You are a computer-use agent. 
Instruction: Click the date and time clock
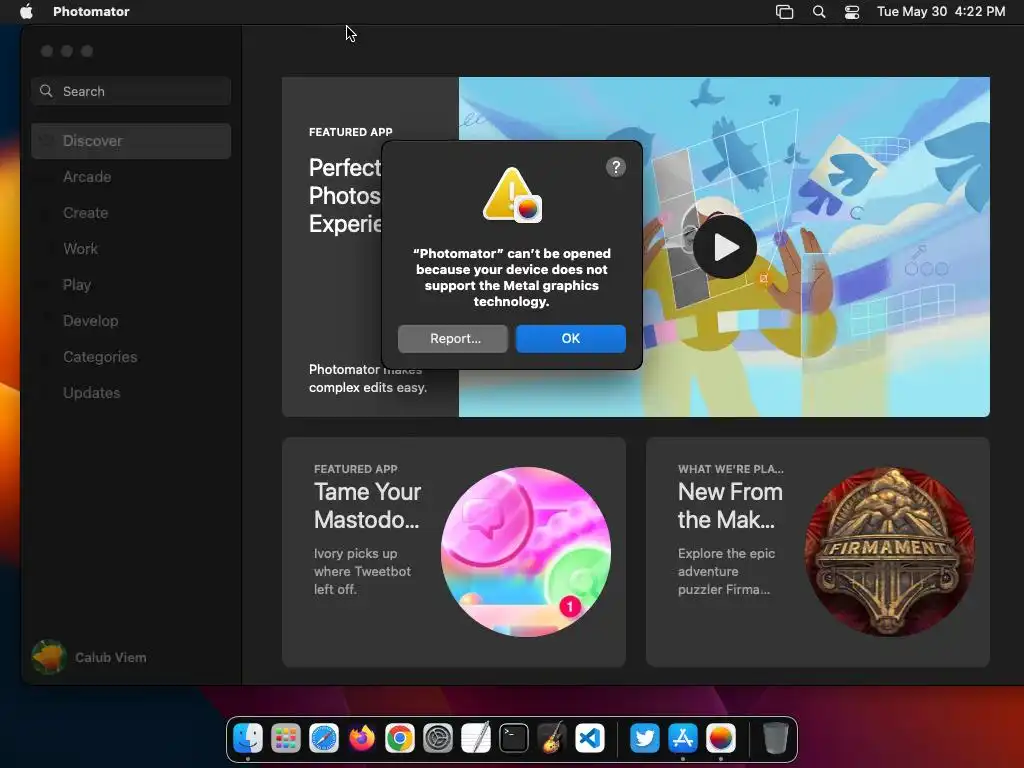tap(940, 11)
